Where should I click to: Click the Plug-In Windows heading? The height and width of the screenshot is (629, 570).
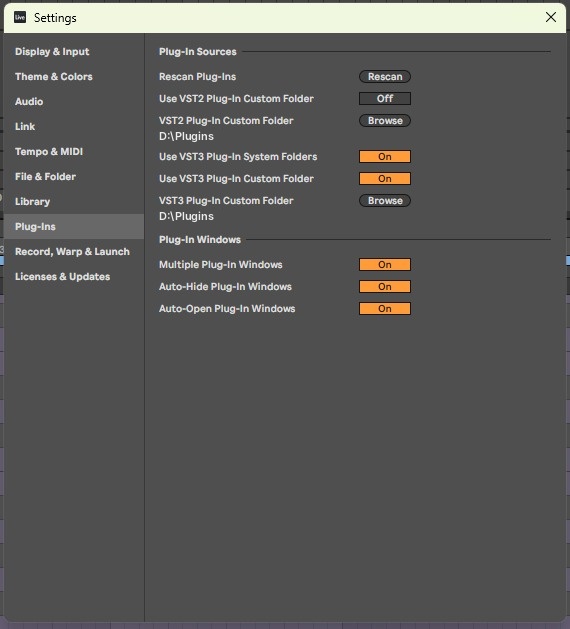click(200, 239)
